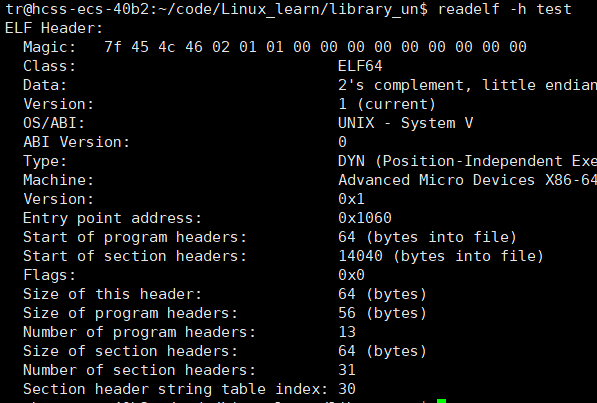Select the string table index value '30'

347,390
